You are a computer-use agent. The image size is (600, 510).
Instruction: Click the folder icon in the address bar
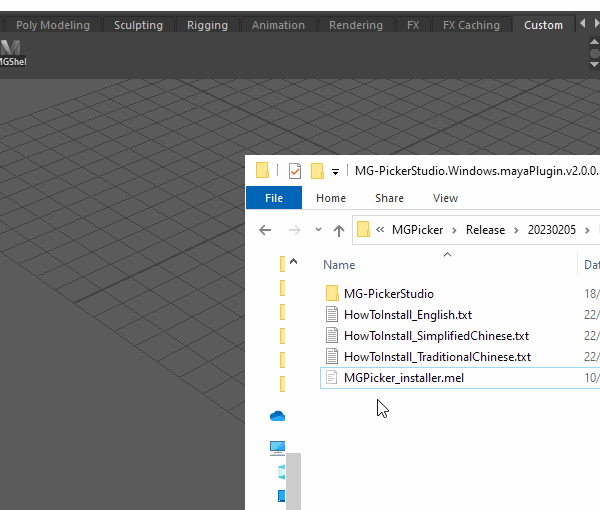pos(364,230)
